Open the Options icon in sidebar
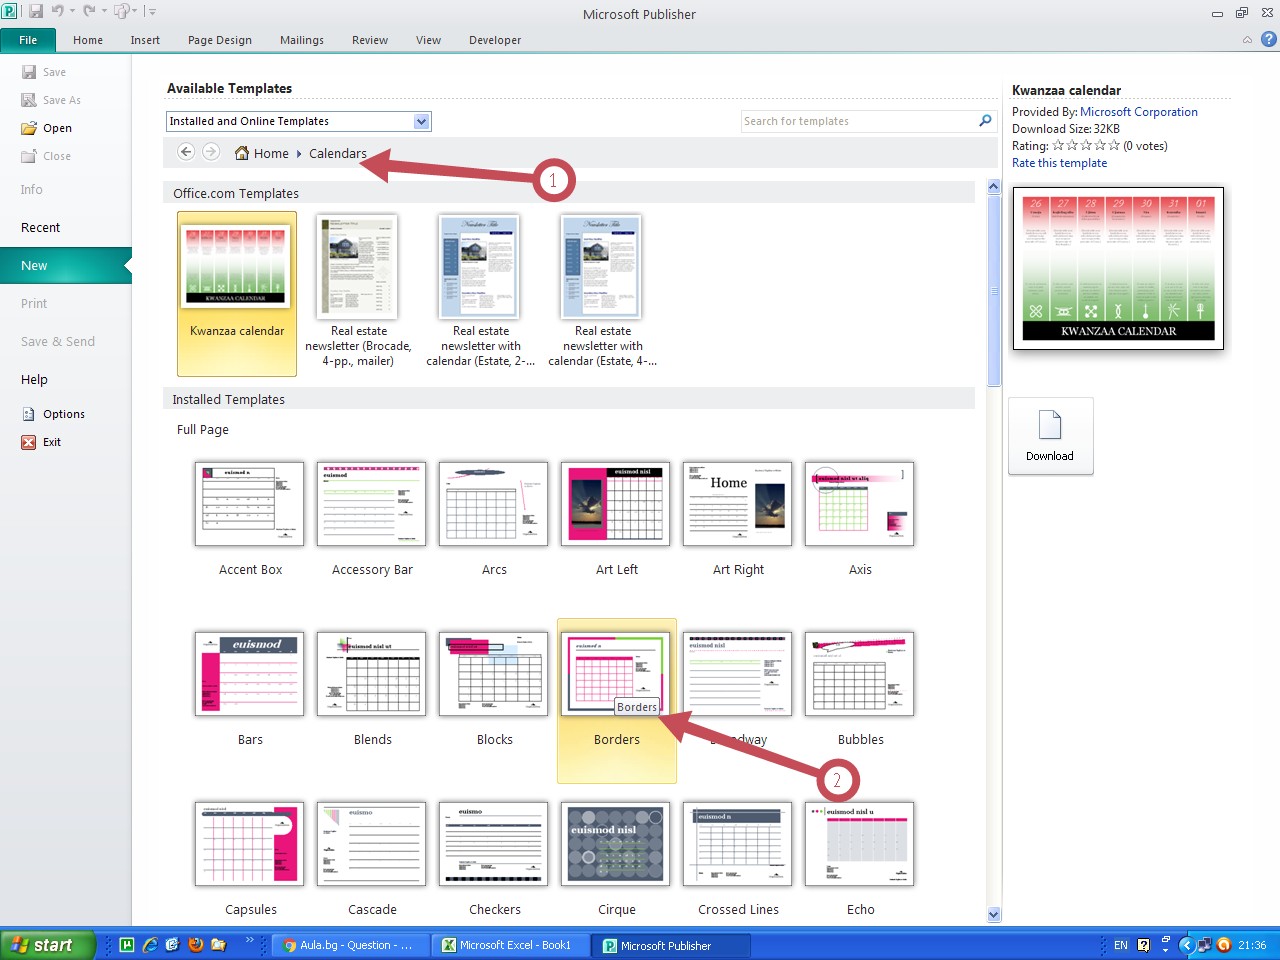The image size is (1280, 960). 29,414
